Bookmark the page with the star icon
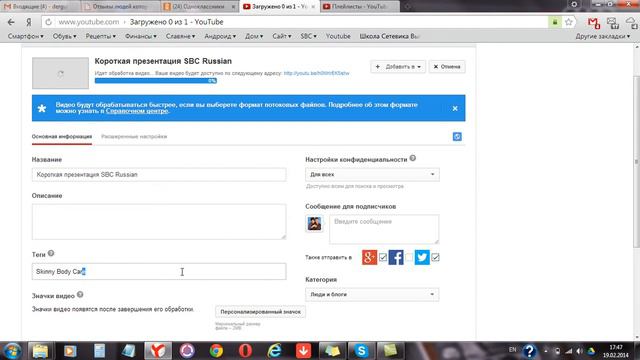The height and width of the screenshot is (360, 640). click(569, 22)
